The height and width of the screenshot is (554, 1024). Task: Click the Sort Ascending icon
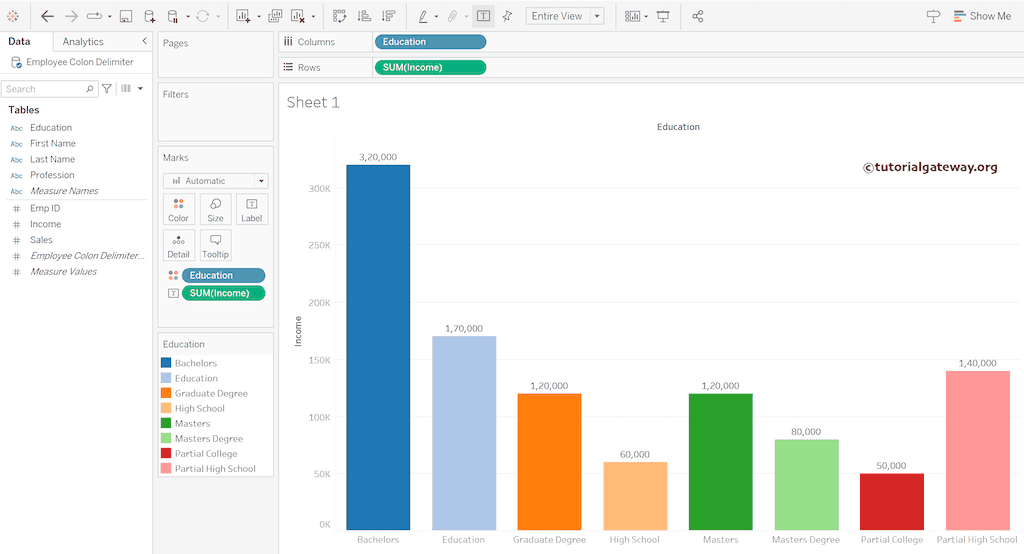pyautogui.click(x=364, y=16)
